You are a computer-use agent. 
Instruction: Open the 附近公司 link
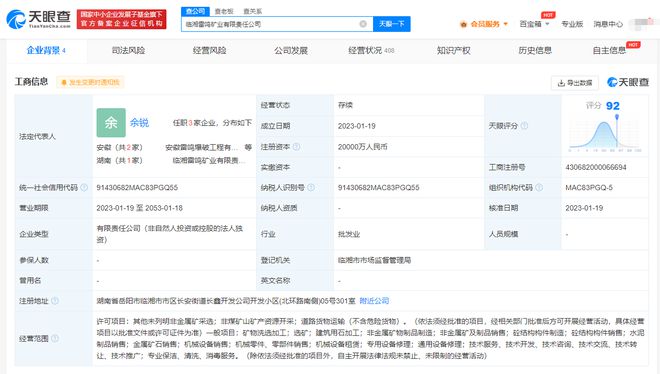point(374,301)
